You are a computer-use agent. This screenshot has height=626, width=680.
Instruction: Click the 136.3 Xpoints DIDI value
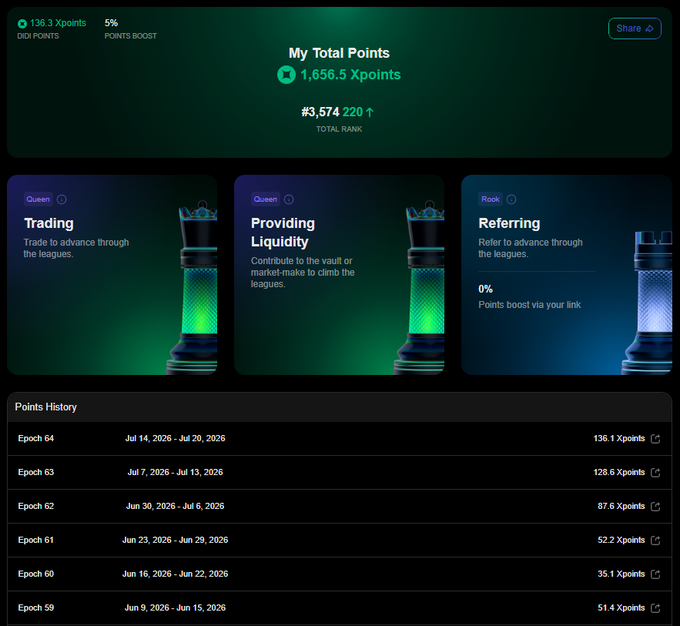tap(58, 23)
